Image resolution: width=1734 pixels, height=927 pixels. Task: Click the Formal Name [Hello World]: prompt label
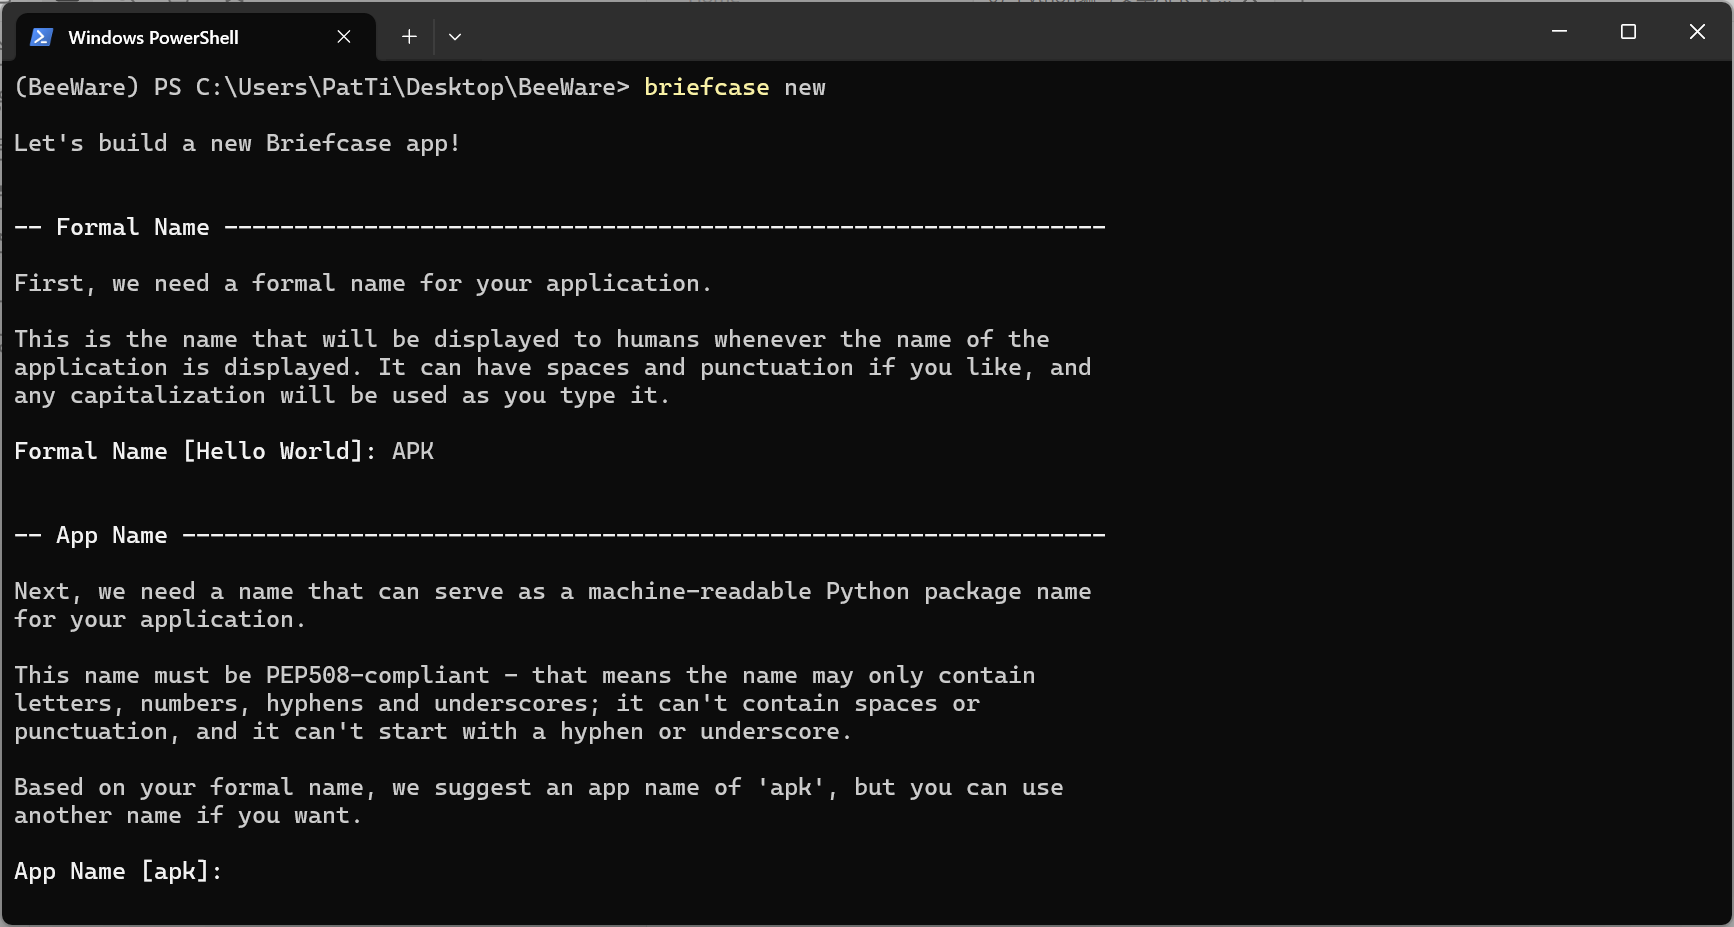tap(195, 451)
